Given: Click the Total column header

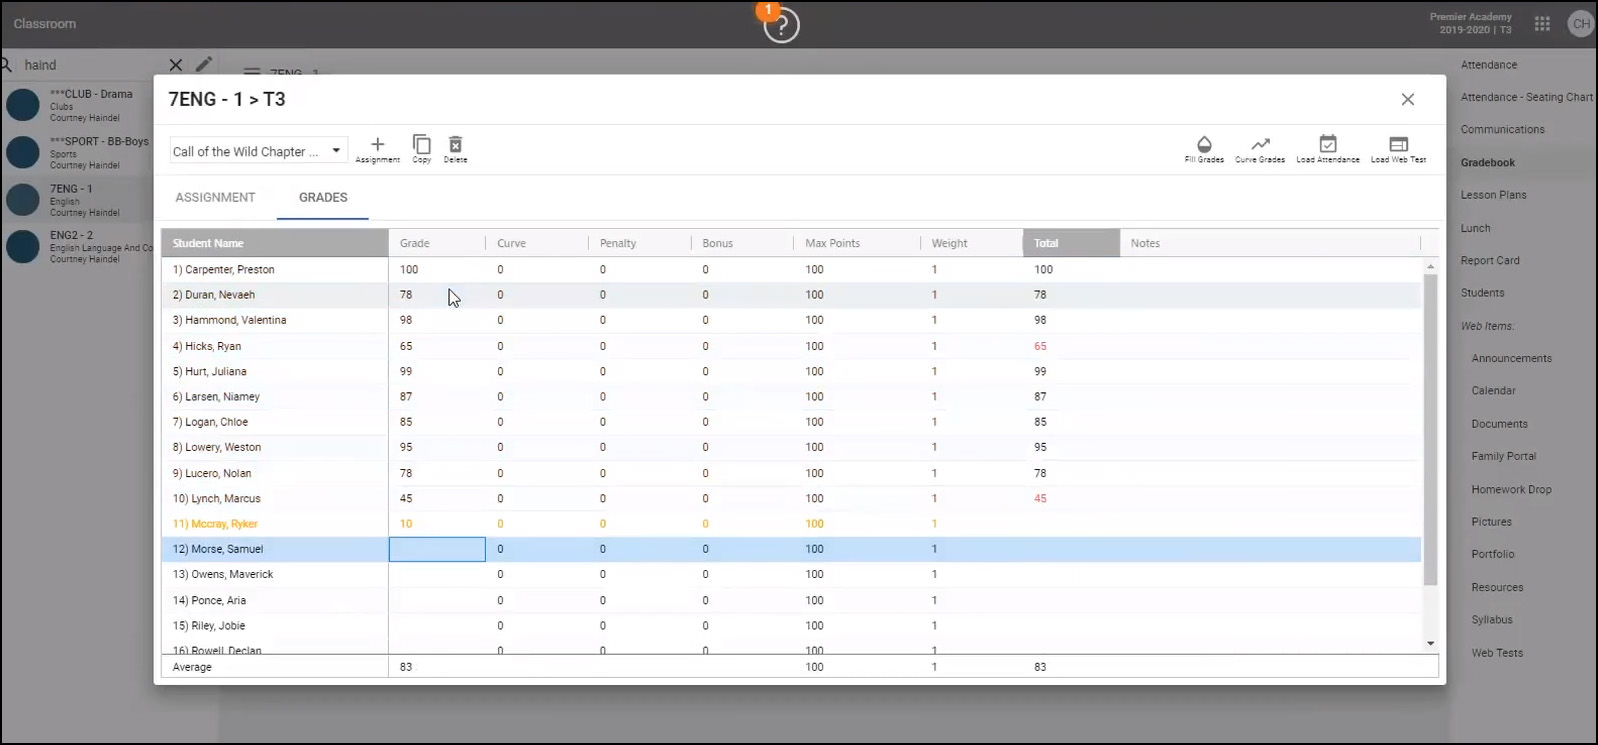Looking at the screenshot, I should click(x=1071, y=243).
